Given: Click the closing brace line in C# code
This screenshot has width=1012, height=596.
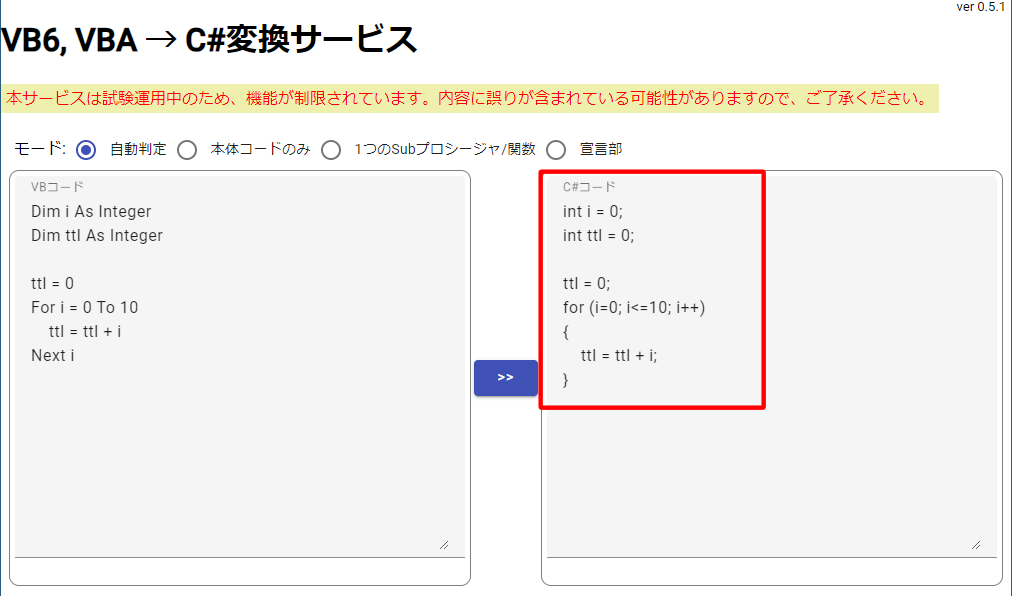Looking at the screenshot, I should pos(565,380).
